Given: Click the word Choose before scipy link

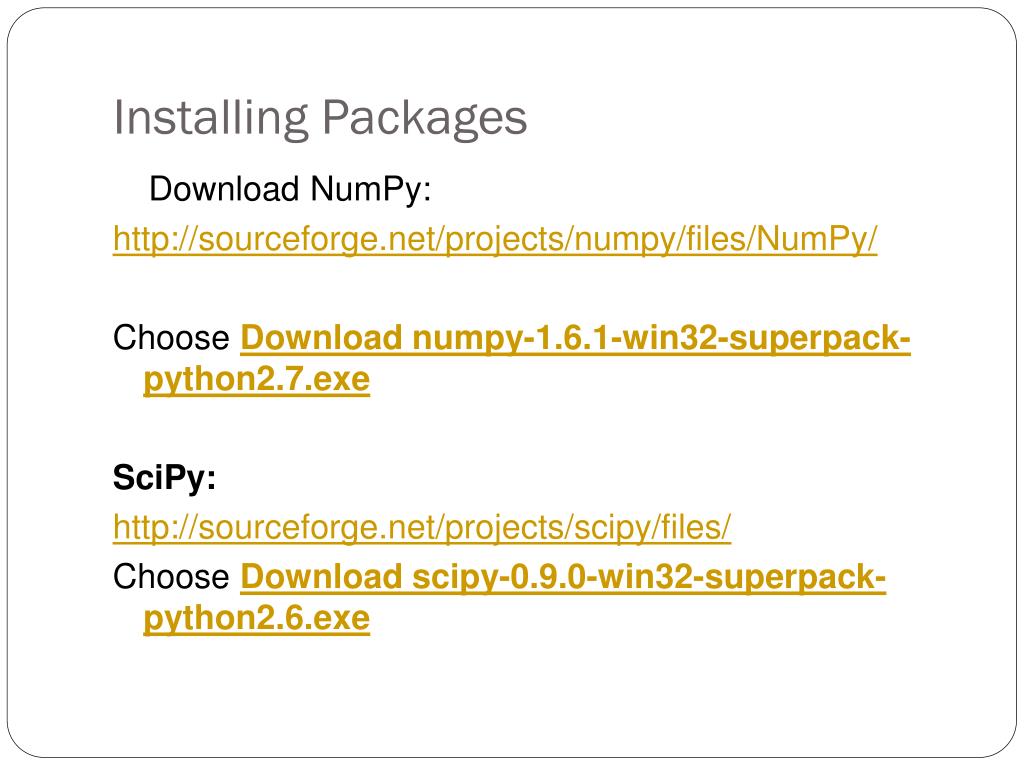Looking at the screenshot, I should 171,577.
